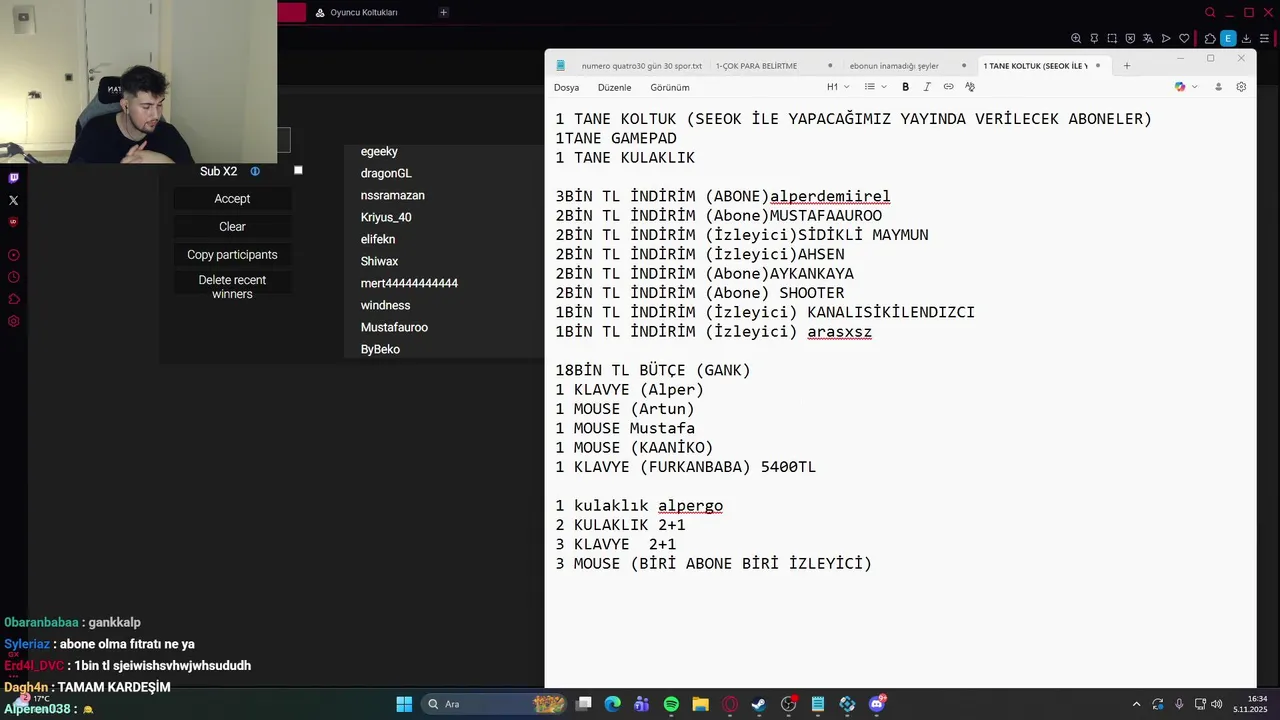
Task: Open a new Opera browser tab
Action: pos(443,12)
